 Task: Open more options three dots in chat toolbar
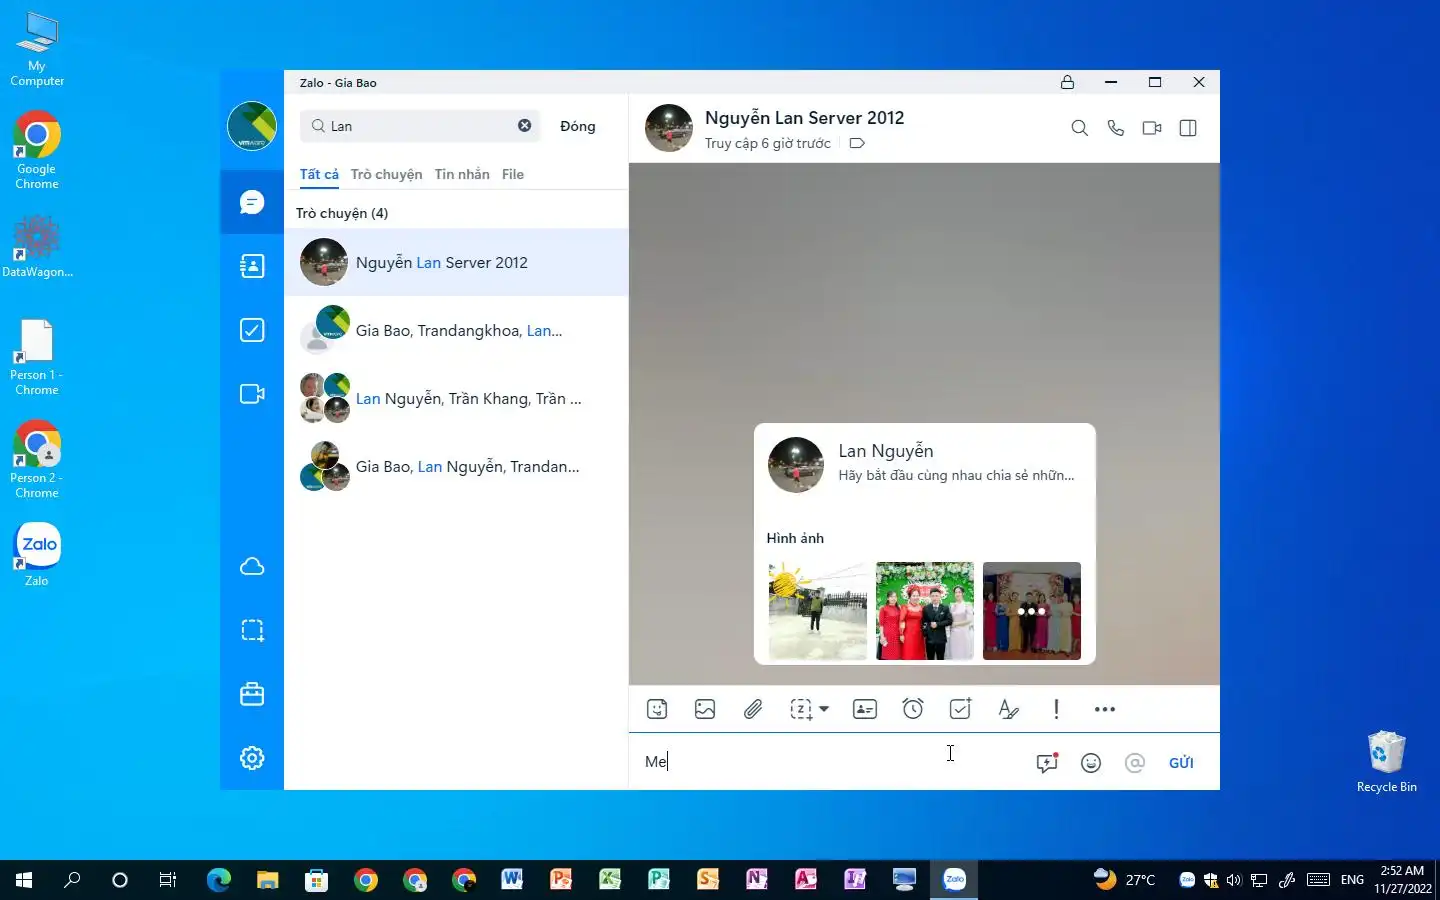pos(1104,709)
